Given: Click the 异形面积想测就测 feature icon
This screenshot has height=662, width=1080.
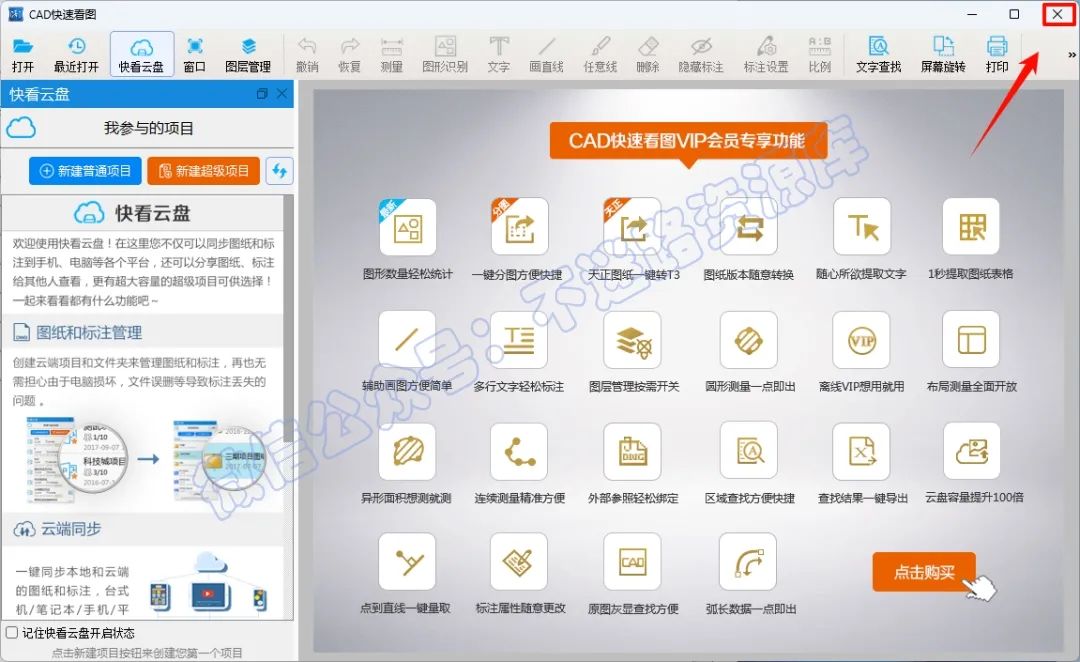Looking at the screenshot, I should 407,451.
